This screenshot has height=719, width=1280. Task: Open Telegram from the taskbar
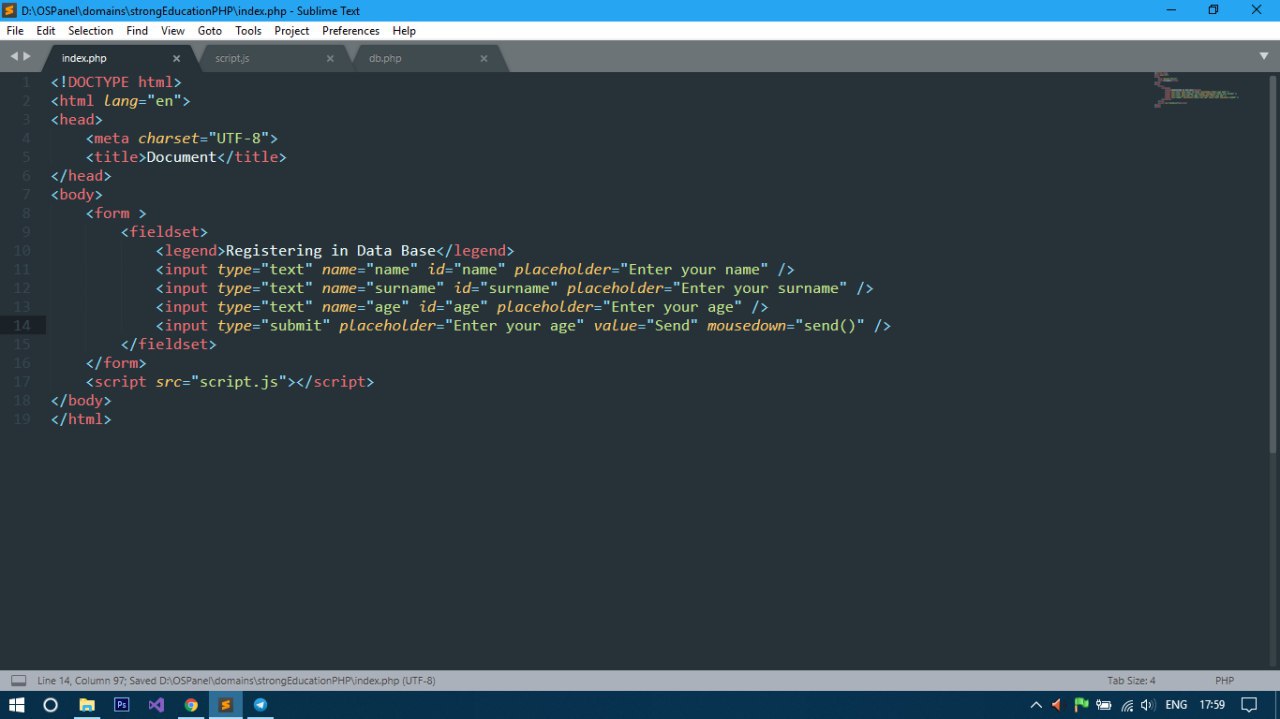pos(260,705)
